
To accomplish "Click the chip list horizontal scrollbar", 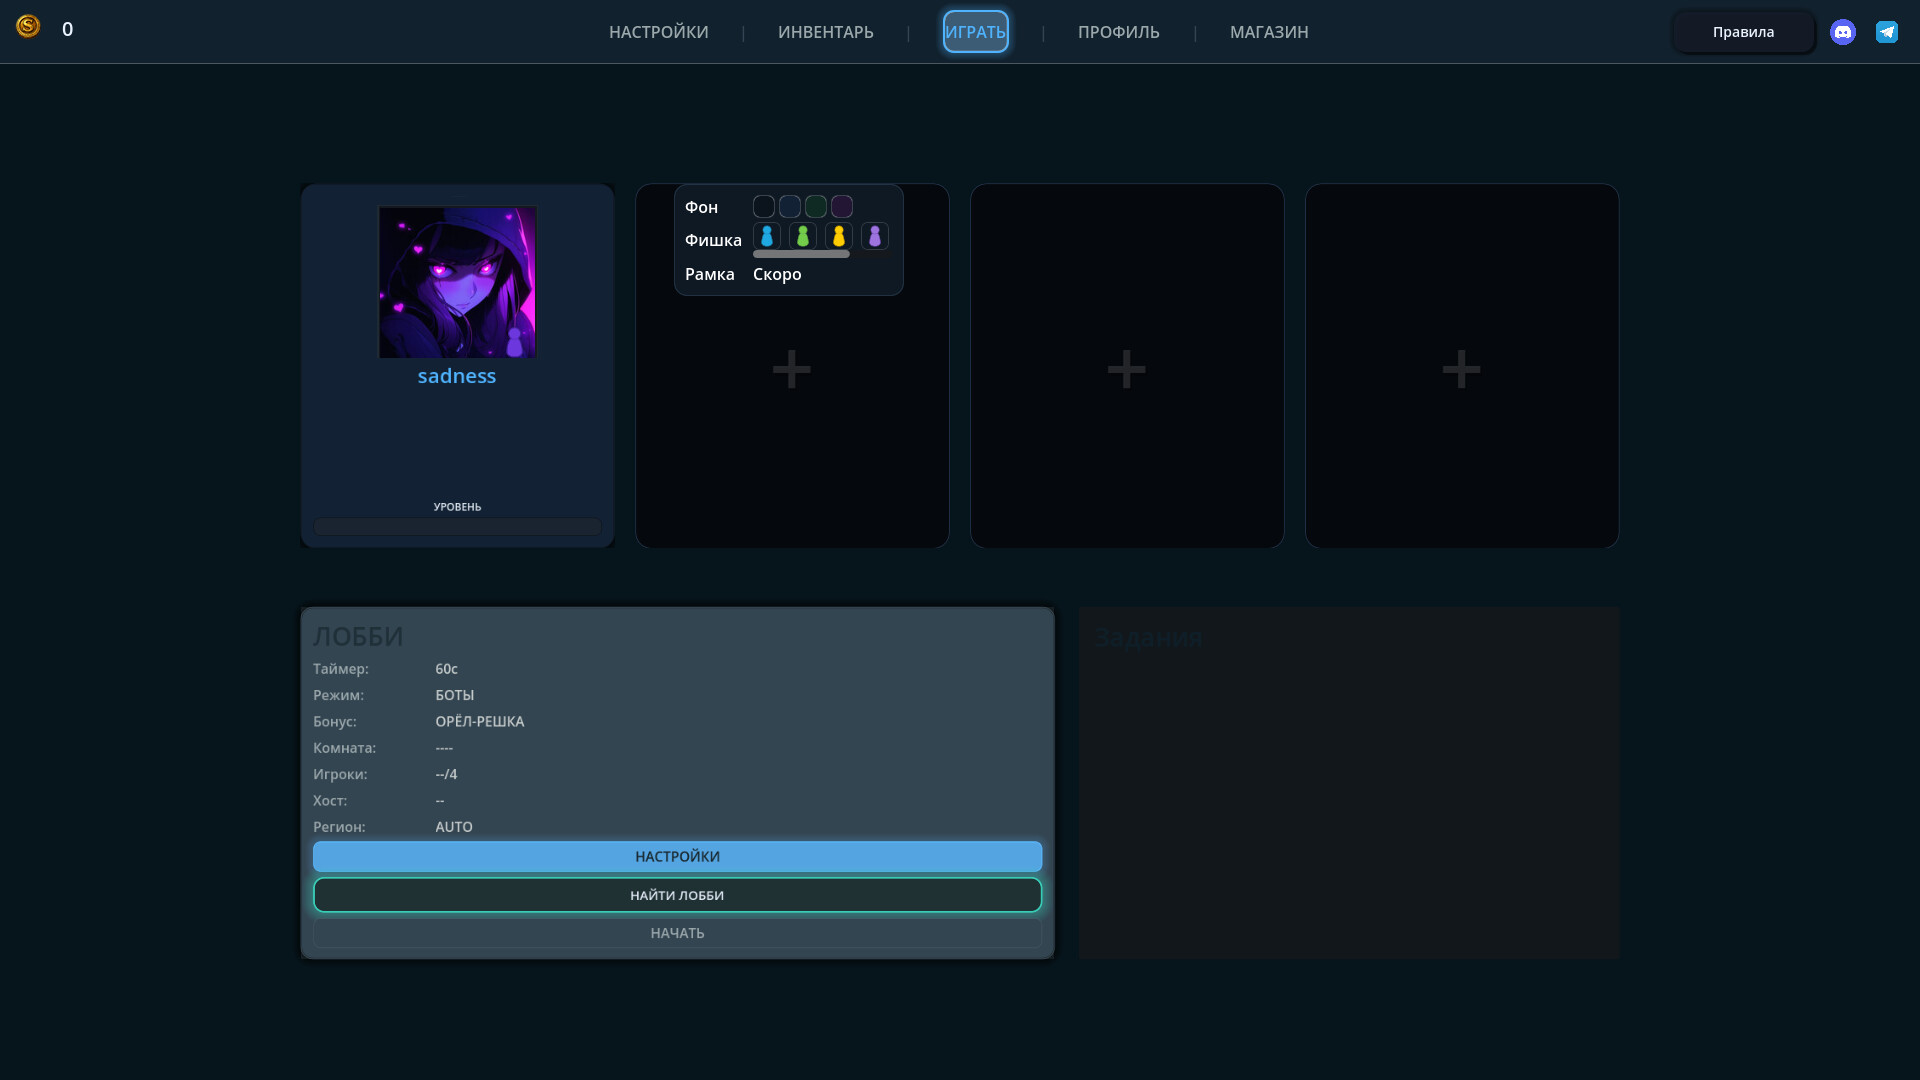I will 801,255.
